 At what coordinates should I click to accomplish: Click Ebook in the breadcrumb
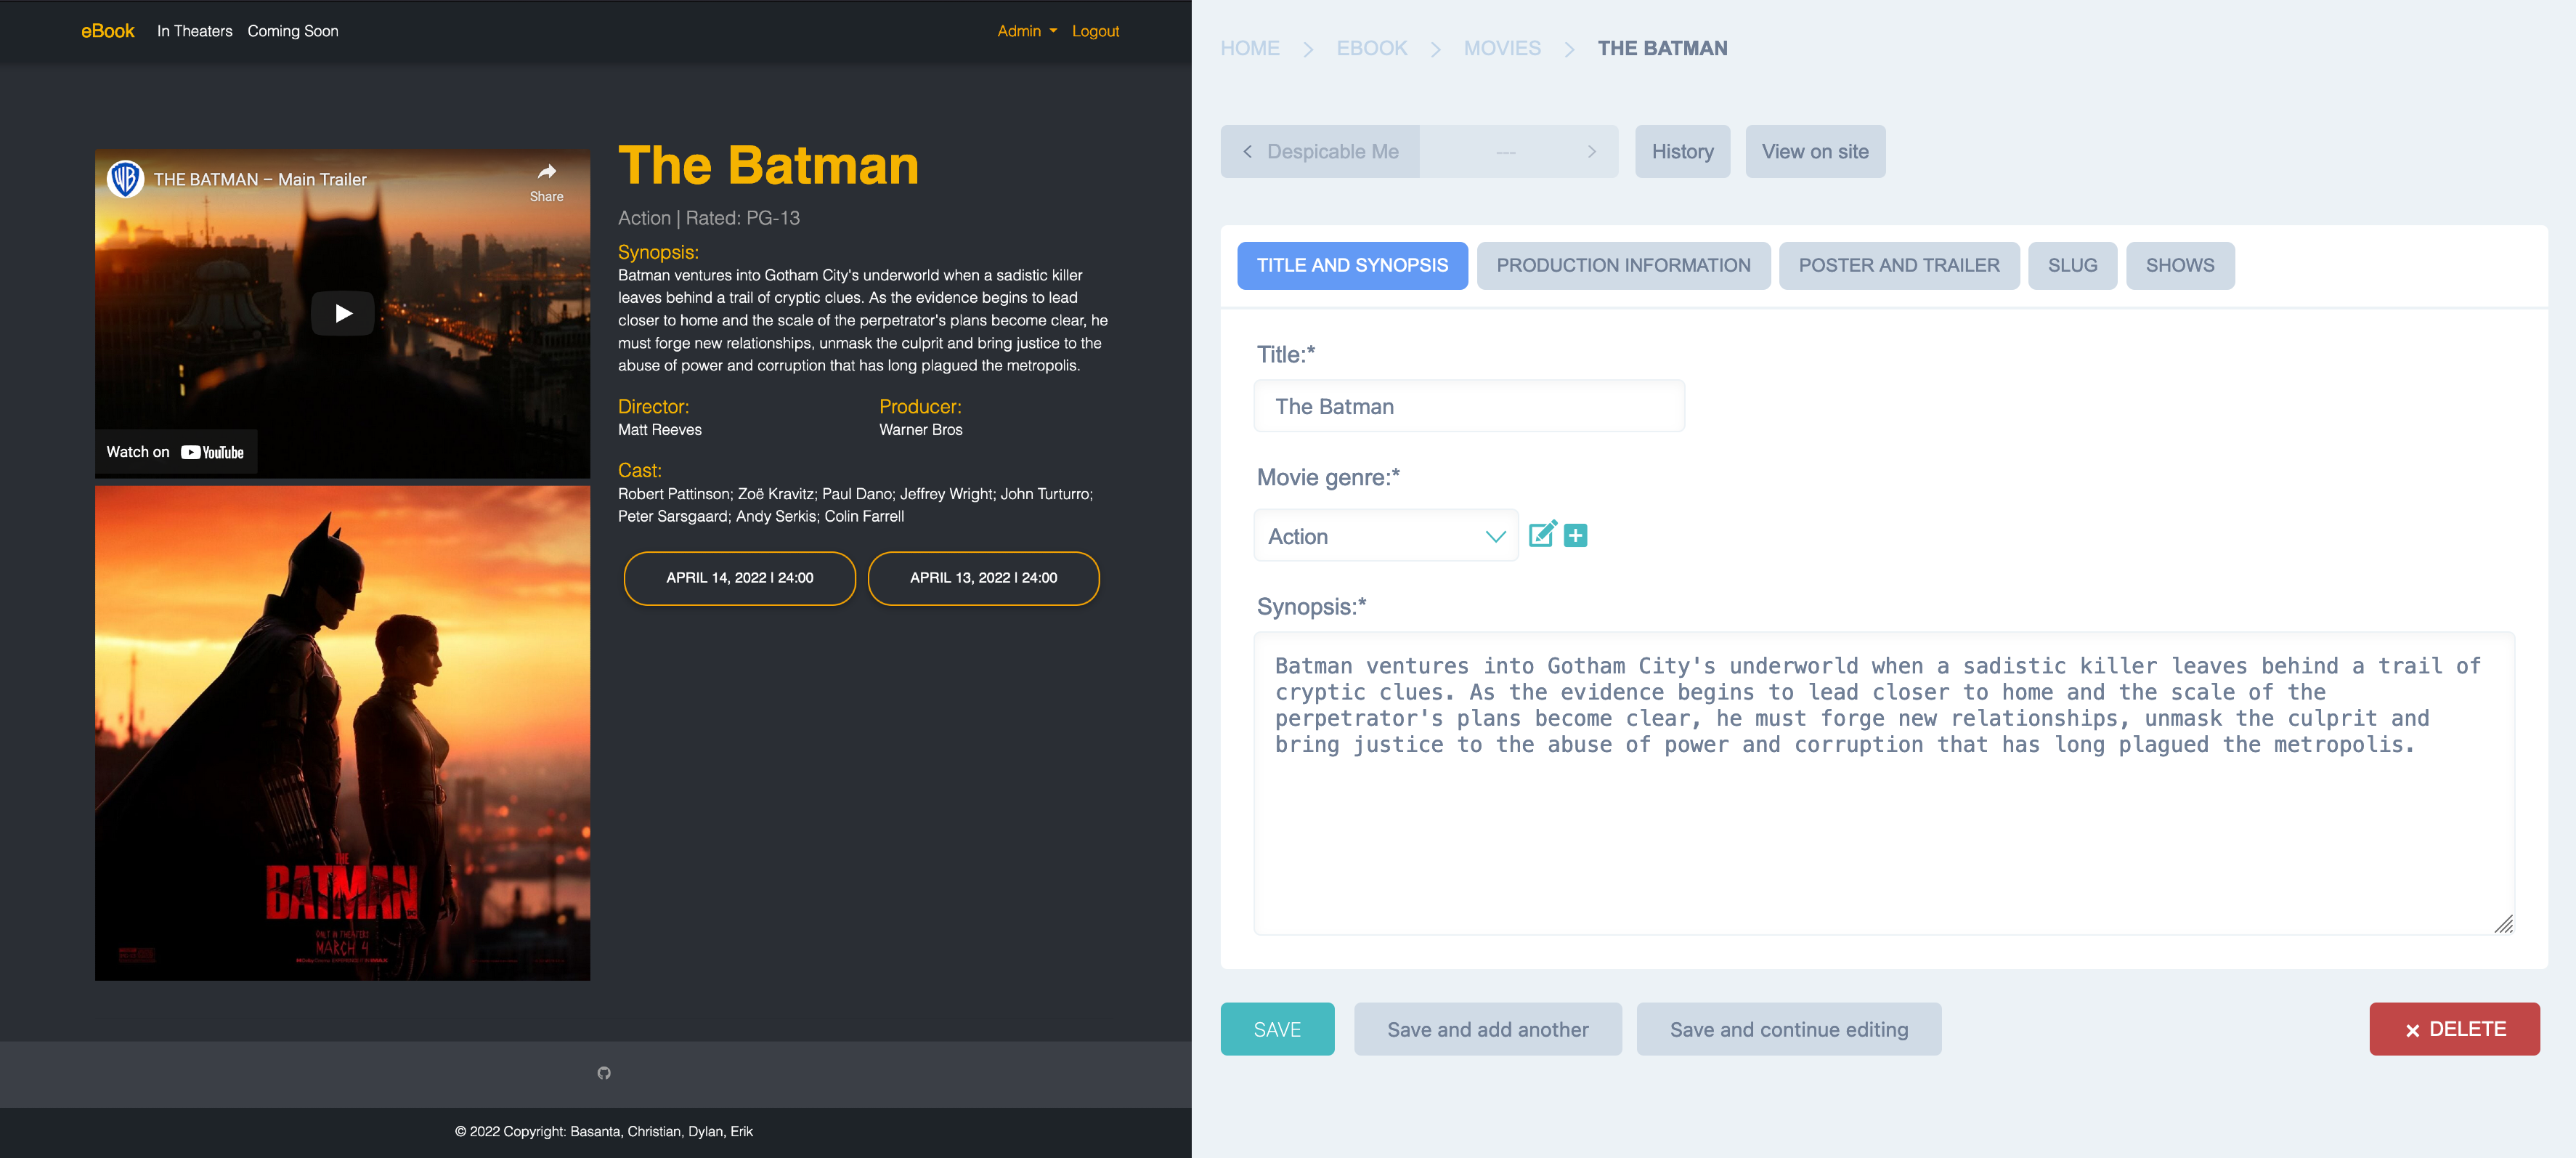click(x=1371, y=48)
